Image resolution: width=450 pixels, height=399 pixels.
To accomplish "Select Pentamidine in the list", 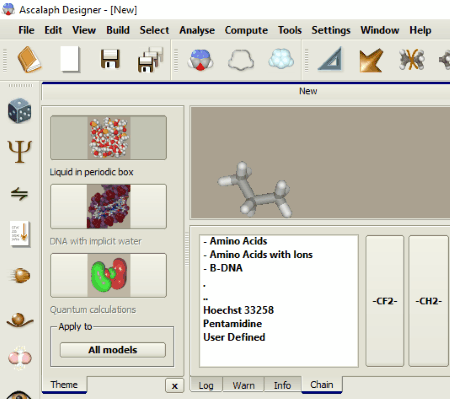I will (232, 323).
